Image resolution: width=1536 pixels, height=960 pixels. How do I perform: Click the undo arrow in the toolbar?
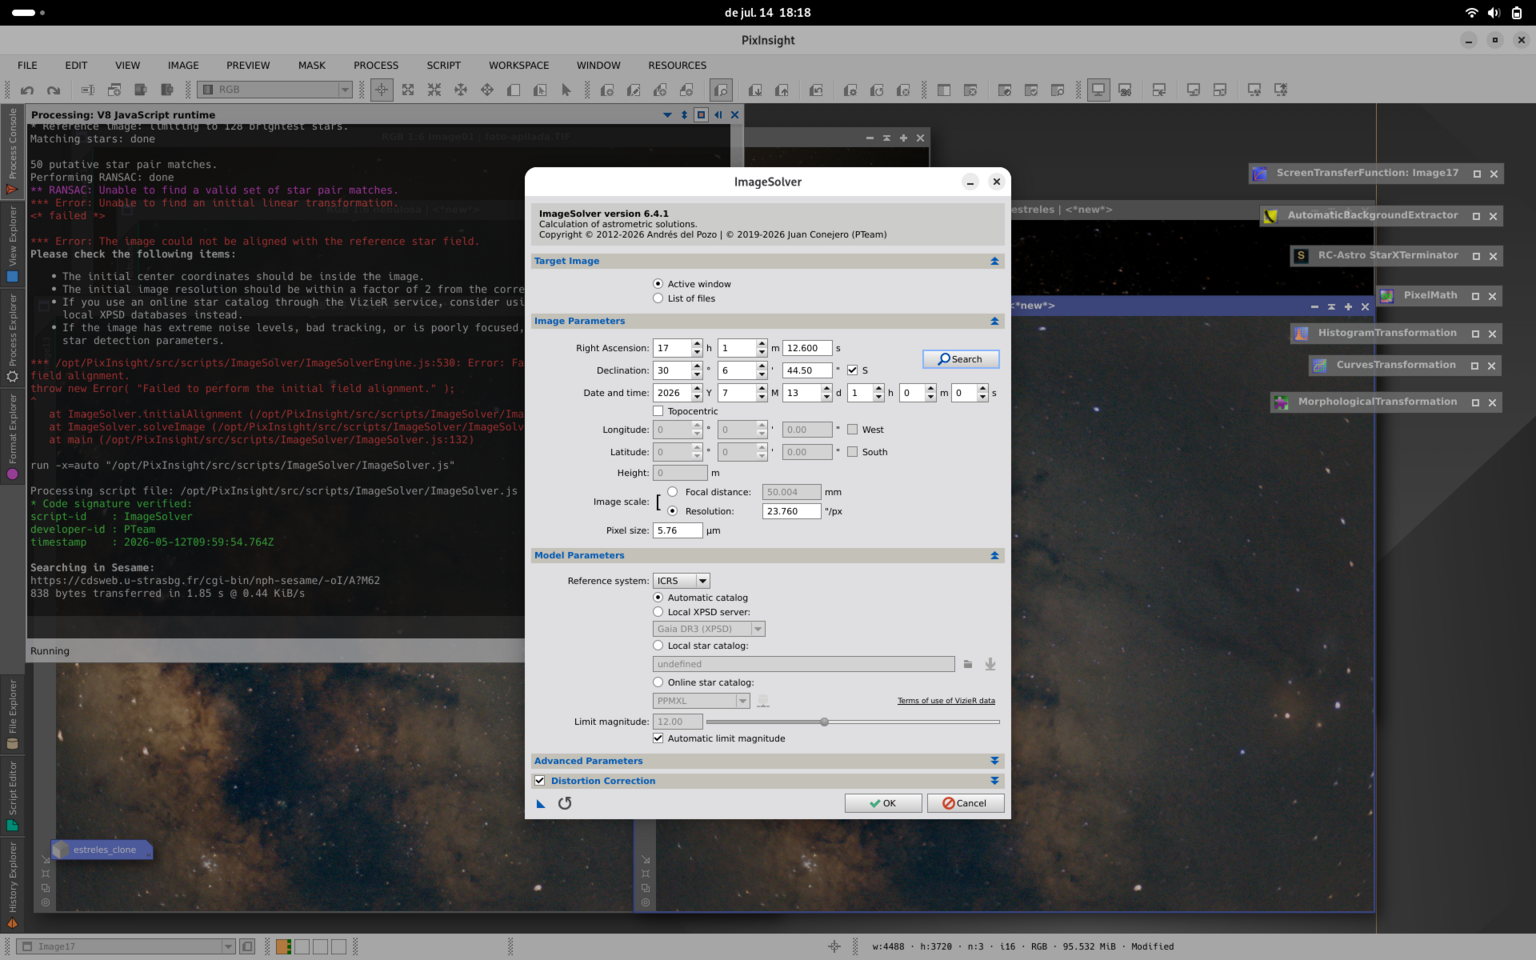[x=27, y=90]
